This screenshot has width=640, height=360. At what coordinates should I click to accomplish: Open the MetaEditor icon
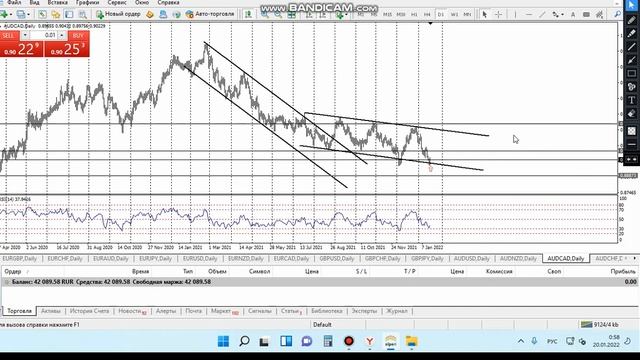coord(150,14)
